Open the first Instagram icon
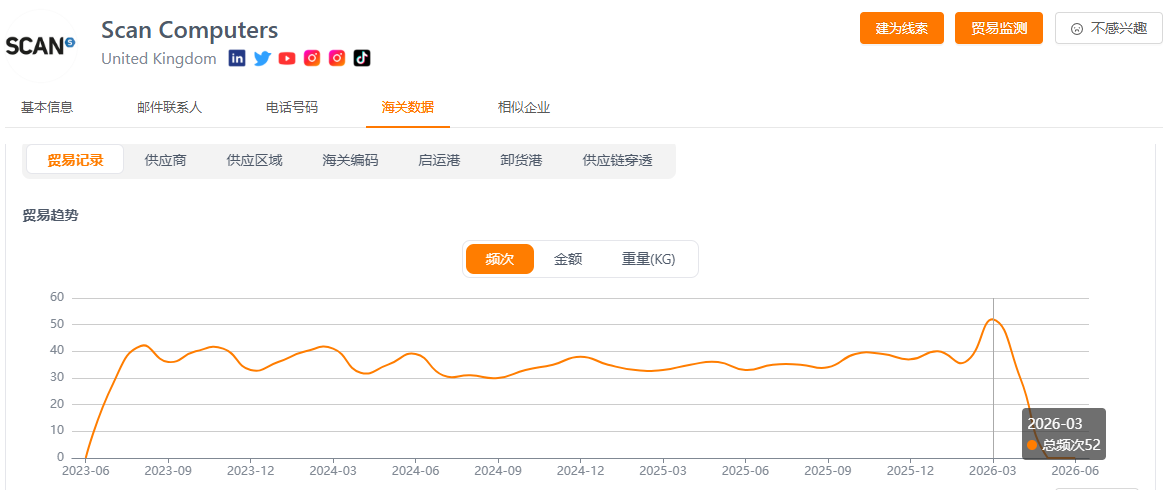 click(312, 58)
